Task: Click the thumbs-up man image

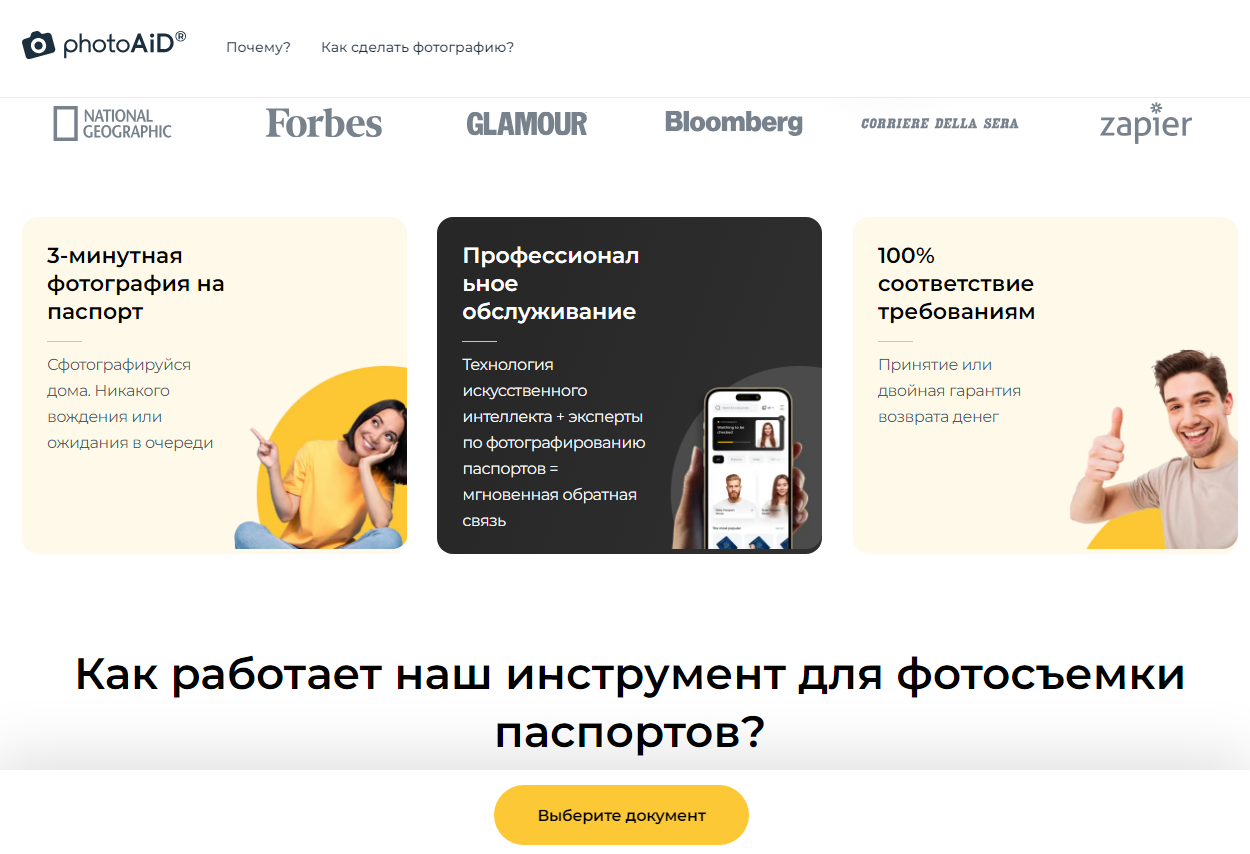Action: pos(1154,450)
